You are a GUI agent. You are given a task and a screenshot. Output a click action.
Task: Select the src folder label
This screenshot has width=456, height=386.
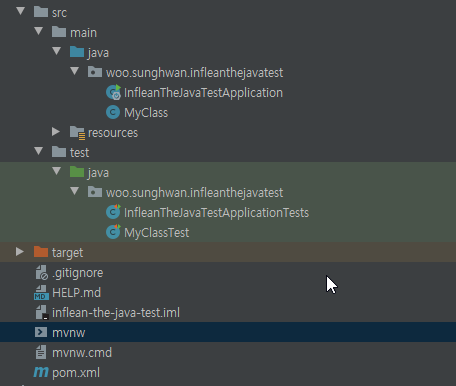[x=59, y=13]
